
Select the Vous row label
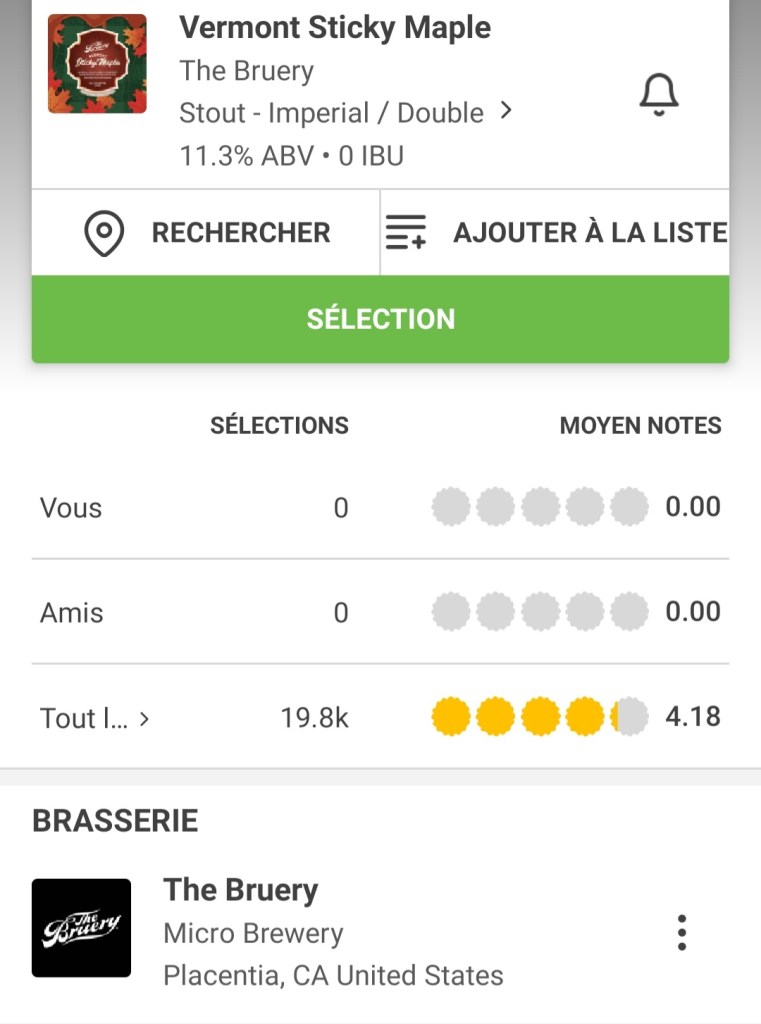[71, 508]
